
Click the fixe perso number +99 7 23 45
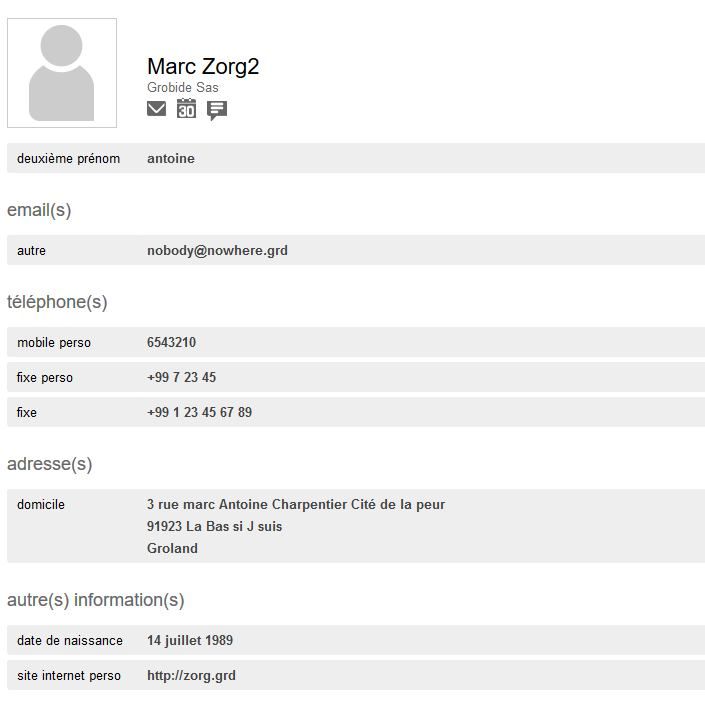(x=181, y=377)
